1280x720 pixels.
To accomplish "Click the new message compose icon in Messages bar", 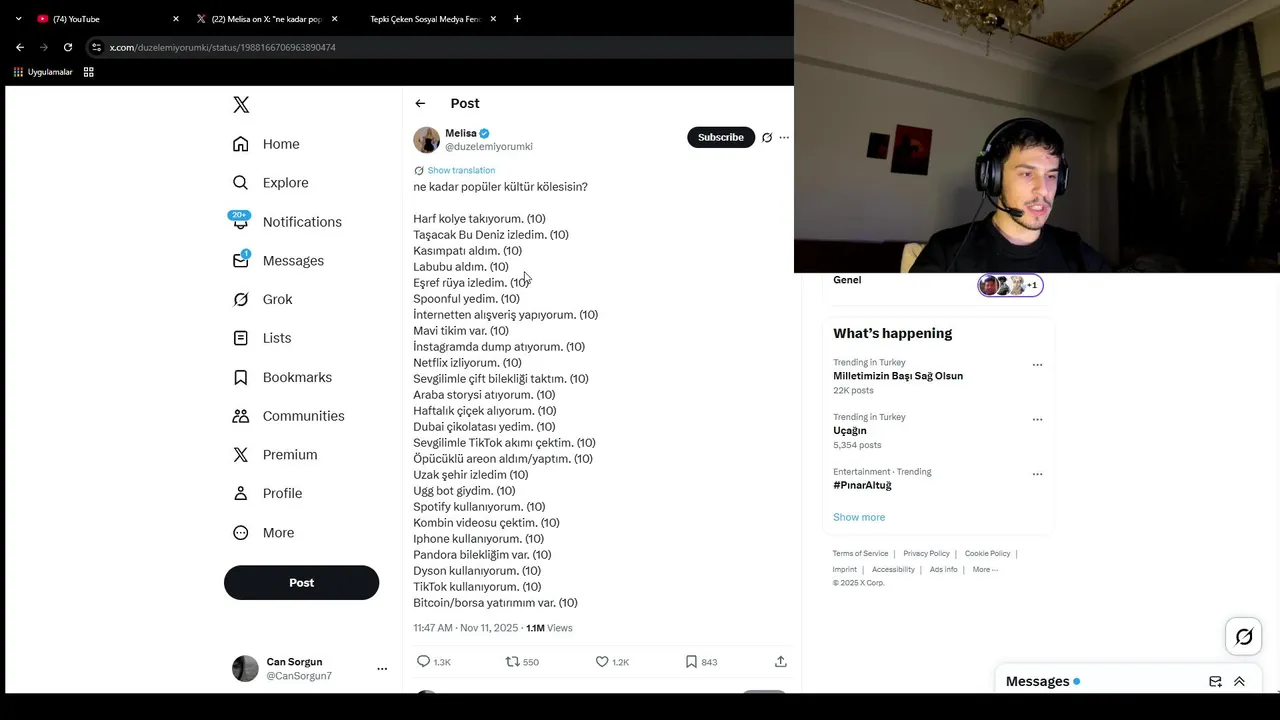I will pos(1215,682).
